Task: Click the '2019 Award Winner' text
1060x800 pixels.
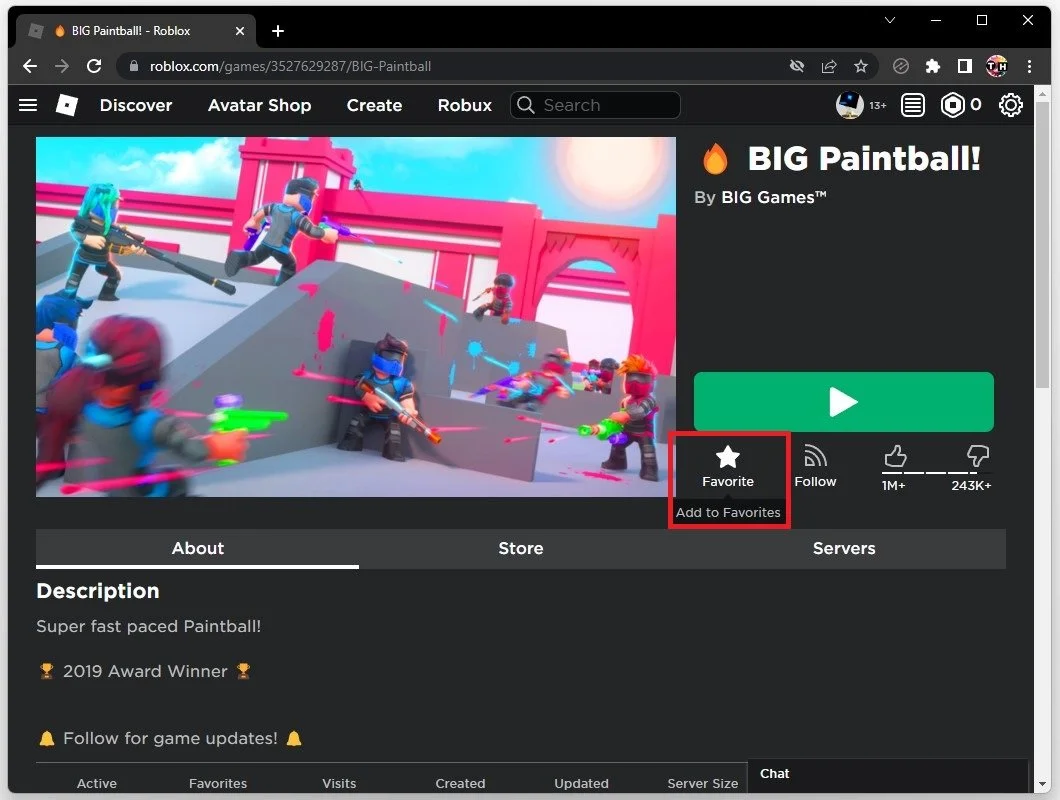Action: [x=145, y=672]
